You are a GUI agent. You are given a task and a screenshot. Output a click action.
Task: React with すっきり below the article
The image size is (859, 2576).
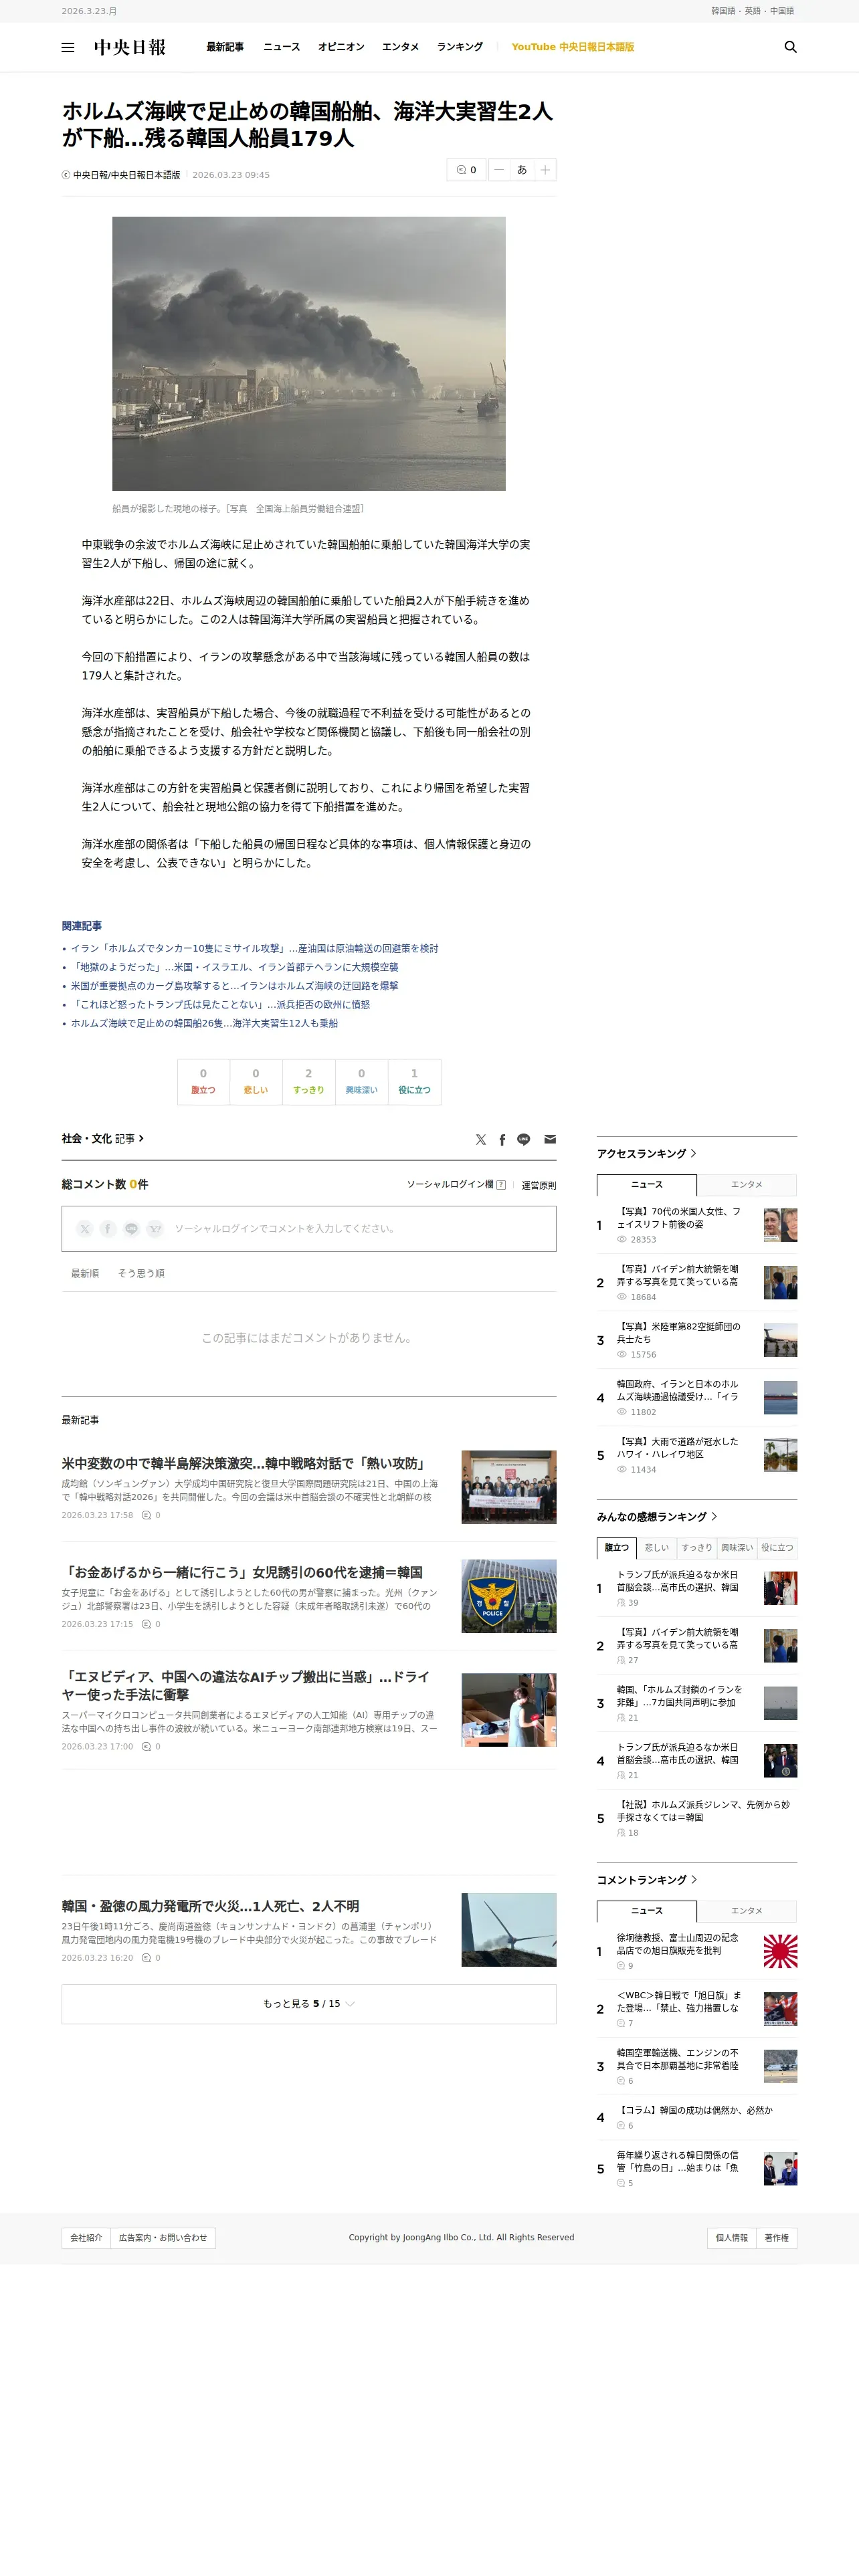pos(309,1082)
